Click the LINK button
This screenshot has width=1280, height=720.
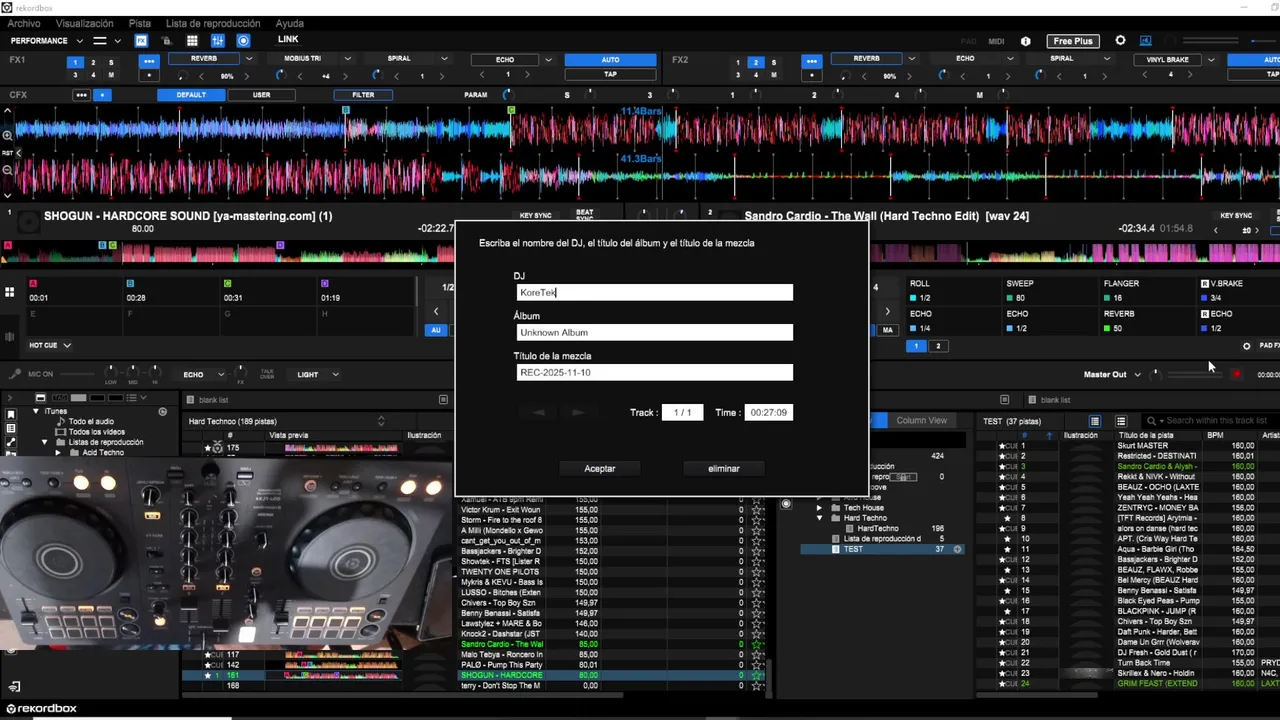pos(288,40)
